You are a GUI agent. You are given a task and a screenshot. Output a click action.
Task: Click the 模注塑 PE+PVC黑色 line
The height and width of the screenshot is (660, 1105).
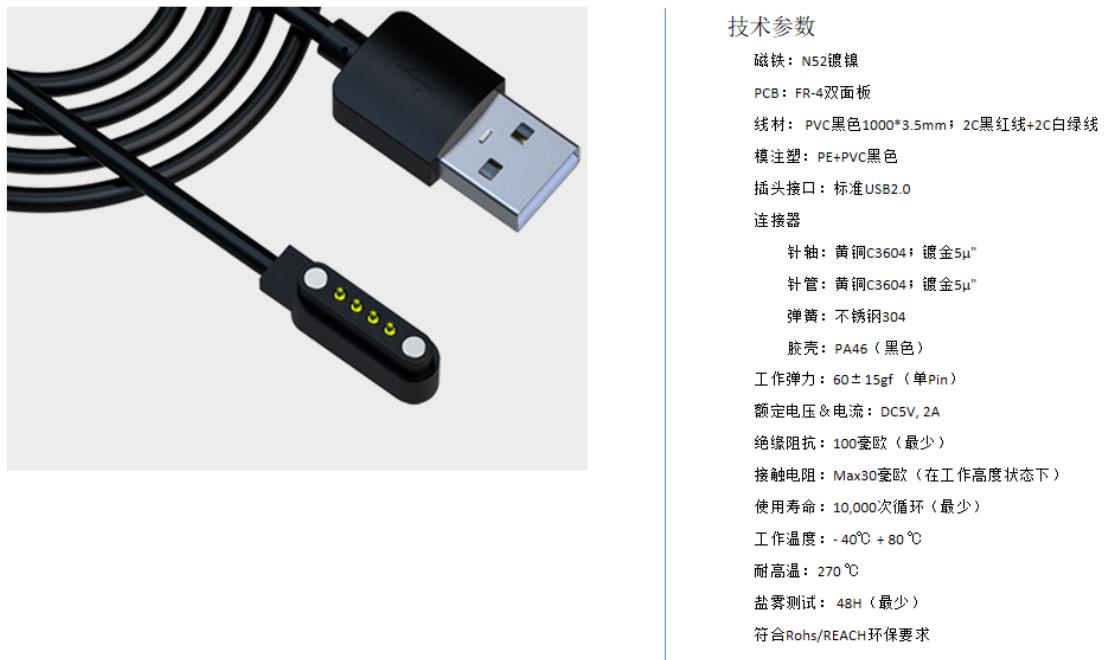pyautogui.click(x=825, y=156)
